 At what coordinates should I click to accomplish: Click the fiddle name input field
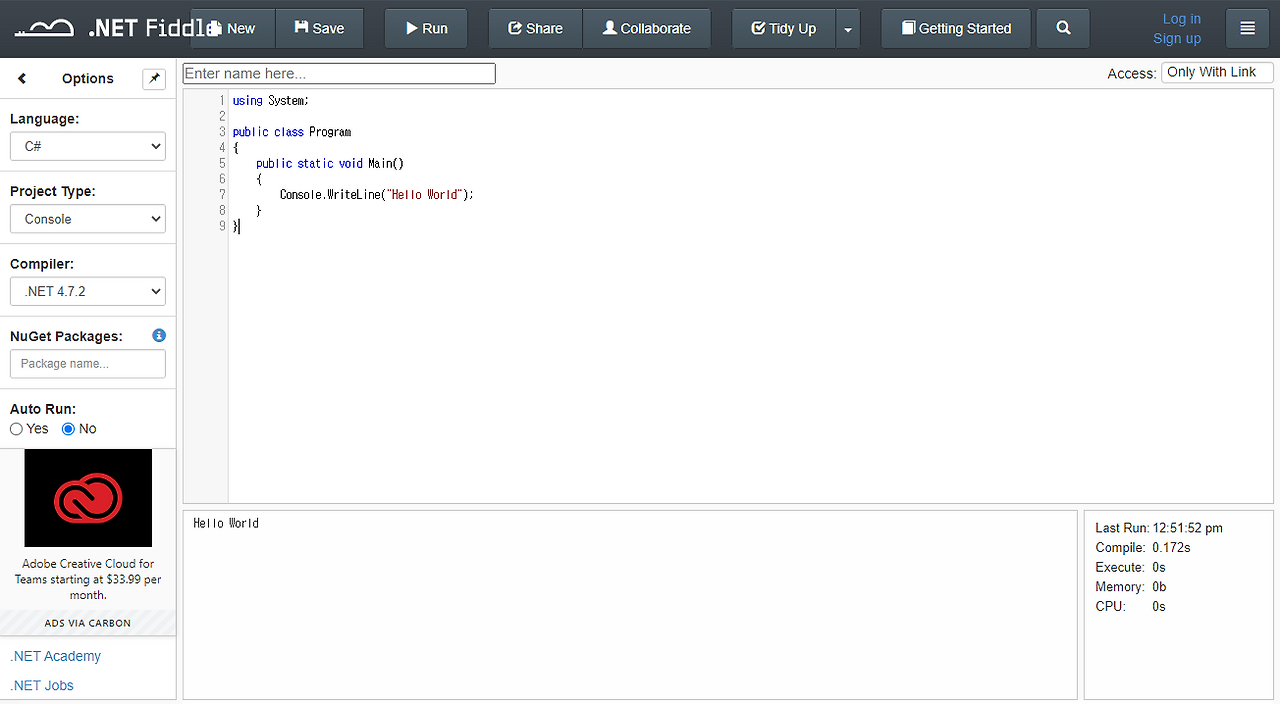click(x=338, y=72)
